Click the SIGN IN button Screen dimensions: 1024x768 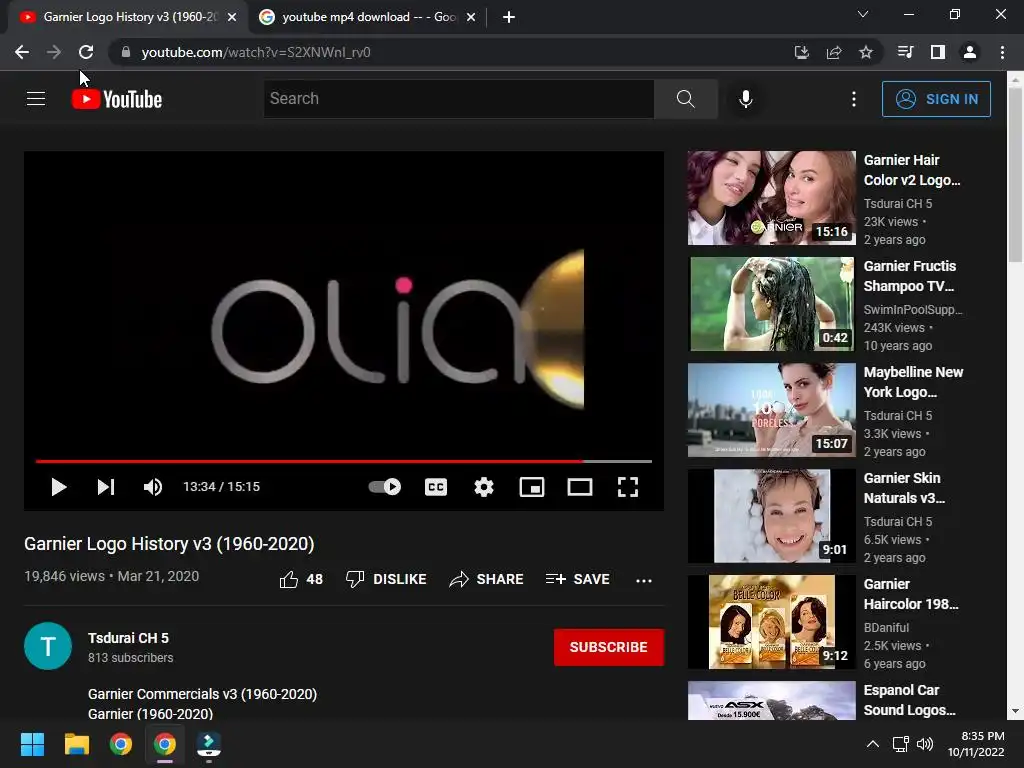coord(936,99)
